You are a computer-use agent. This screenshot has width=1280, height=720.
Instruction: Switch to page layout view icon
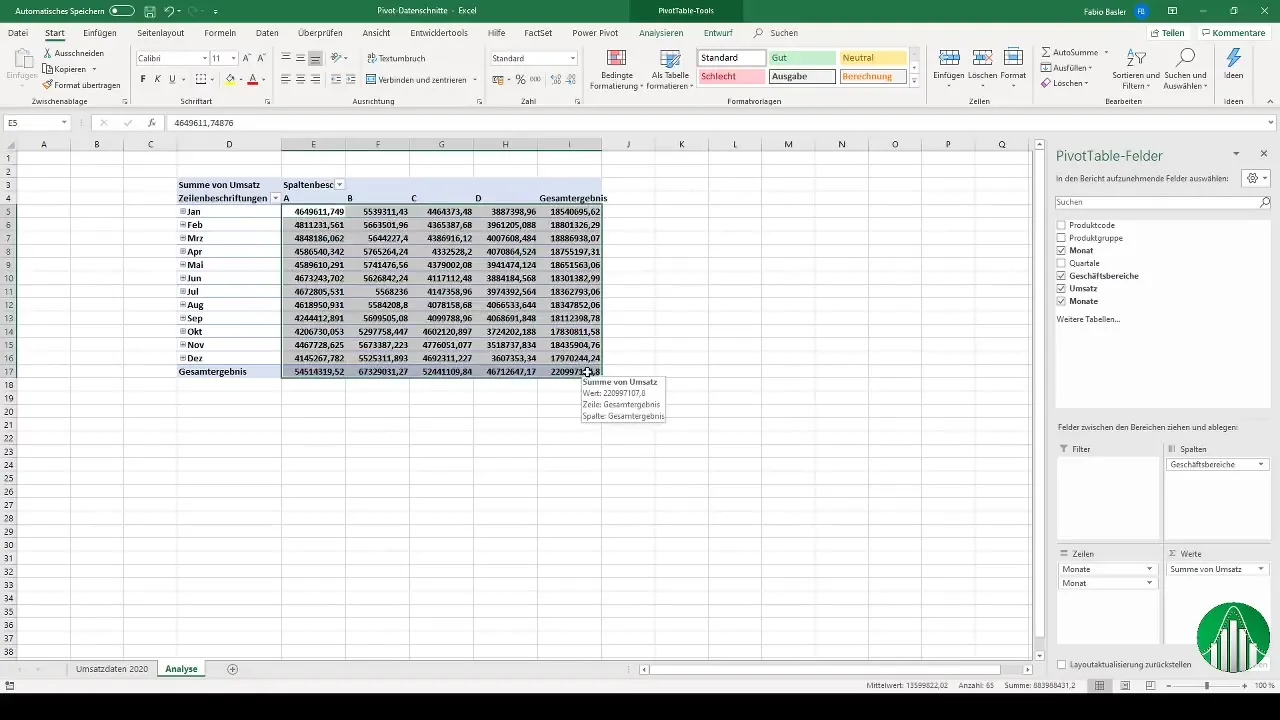pos(1127,686)
